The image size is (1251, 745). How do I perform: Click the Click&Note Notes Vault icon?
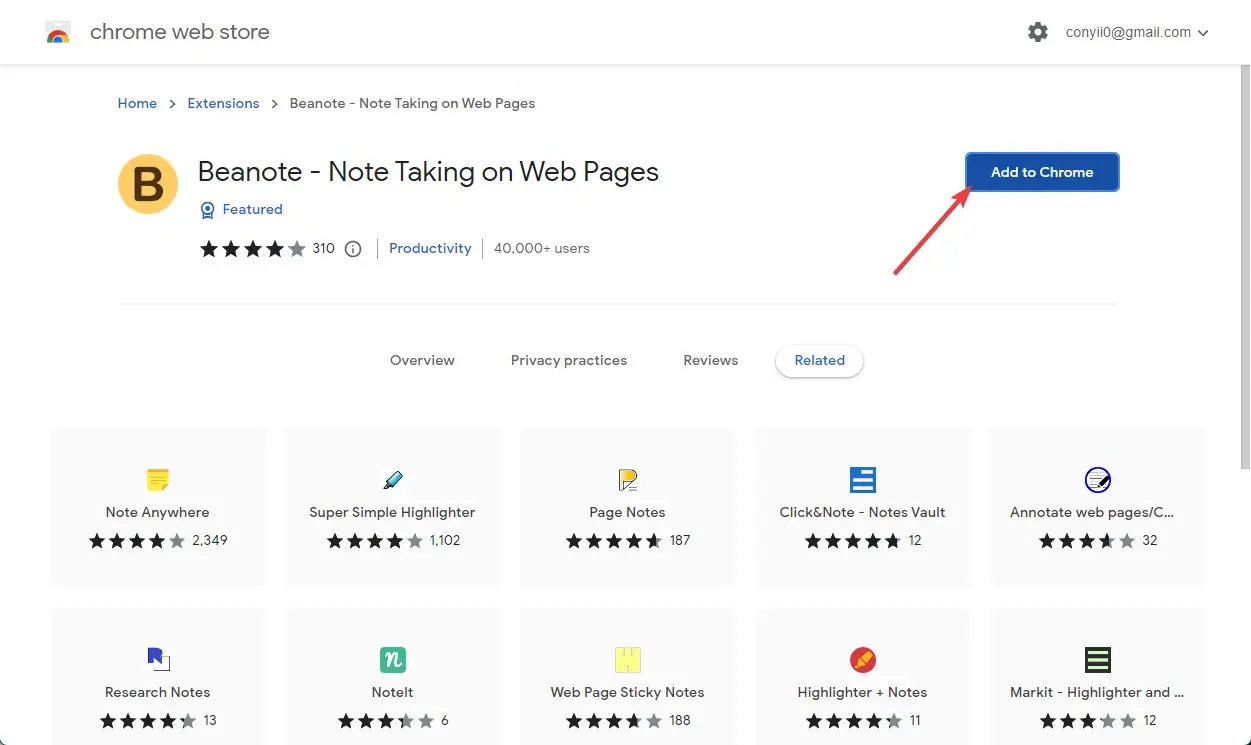click(x=863, y=480)
